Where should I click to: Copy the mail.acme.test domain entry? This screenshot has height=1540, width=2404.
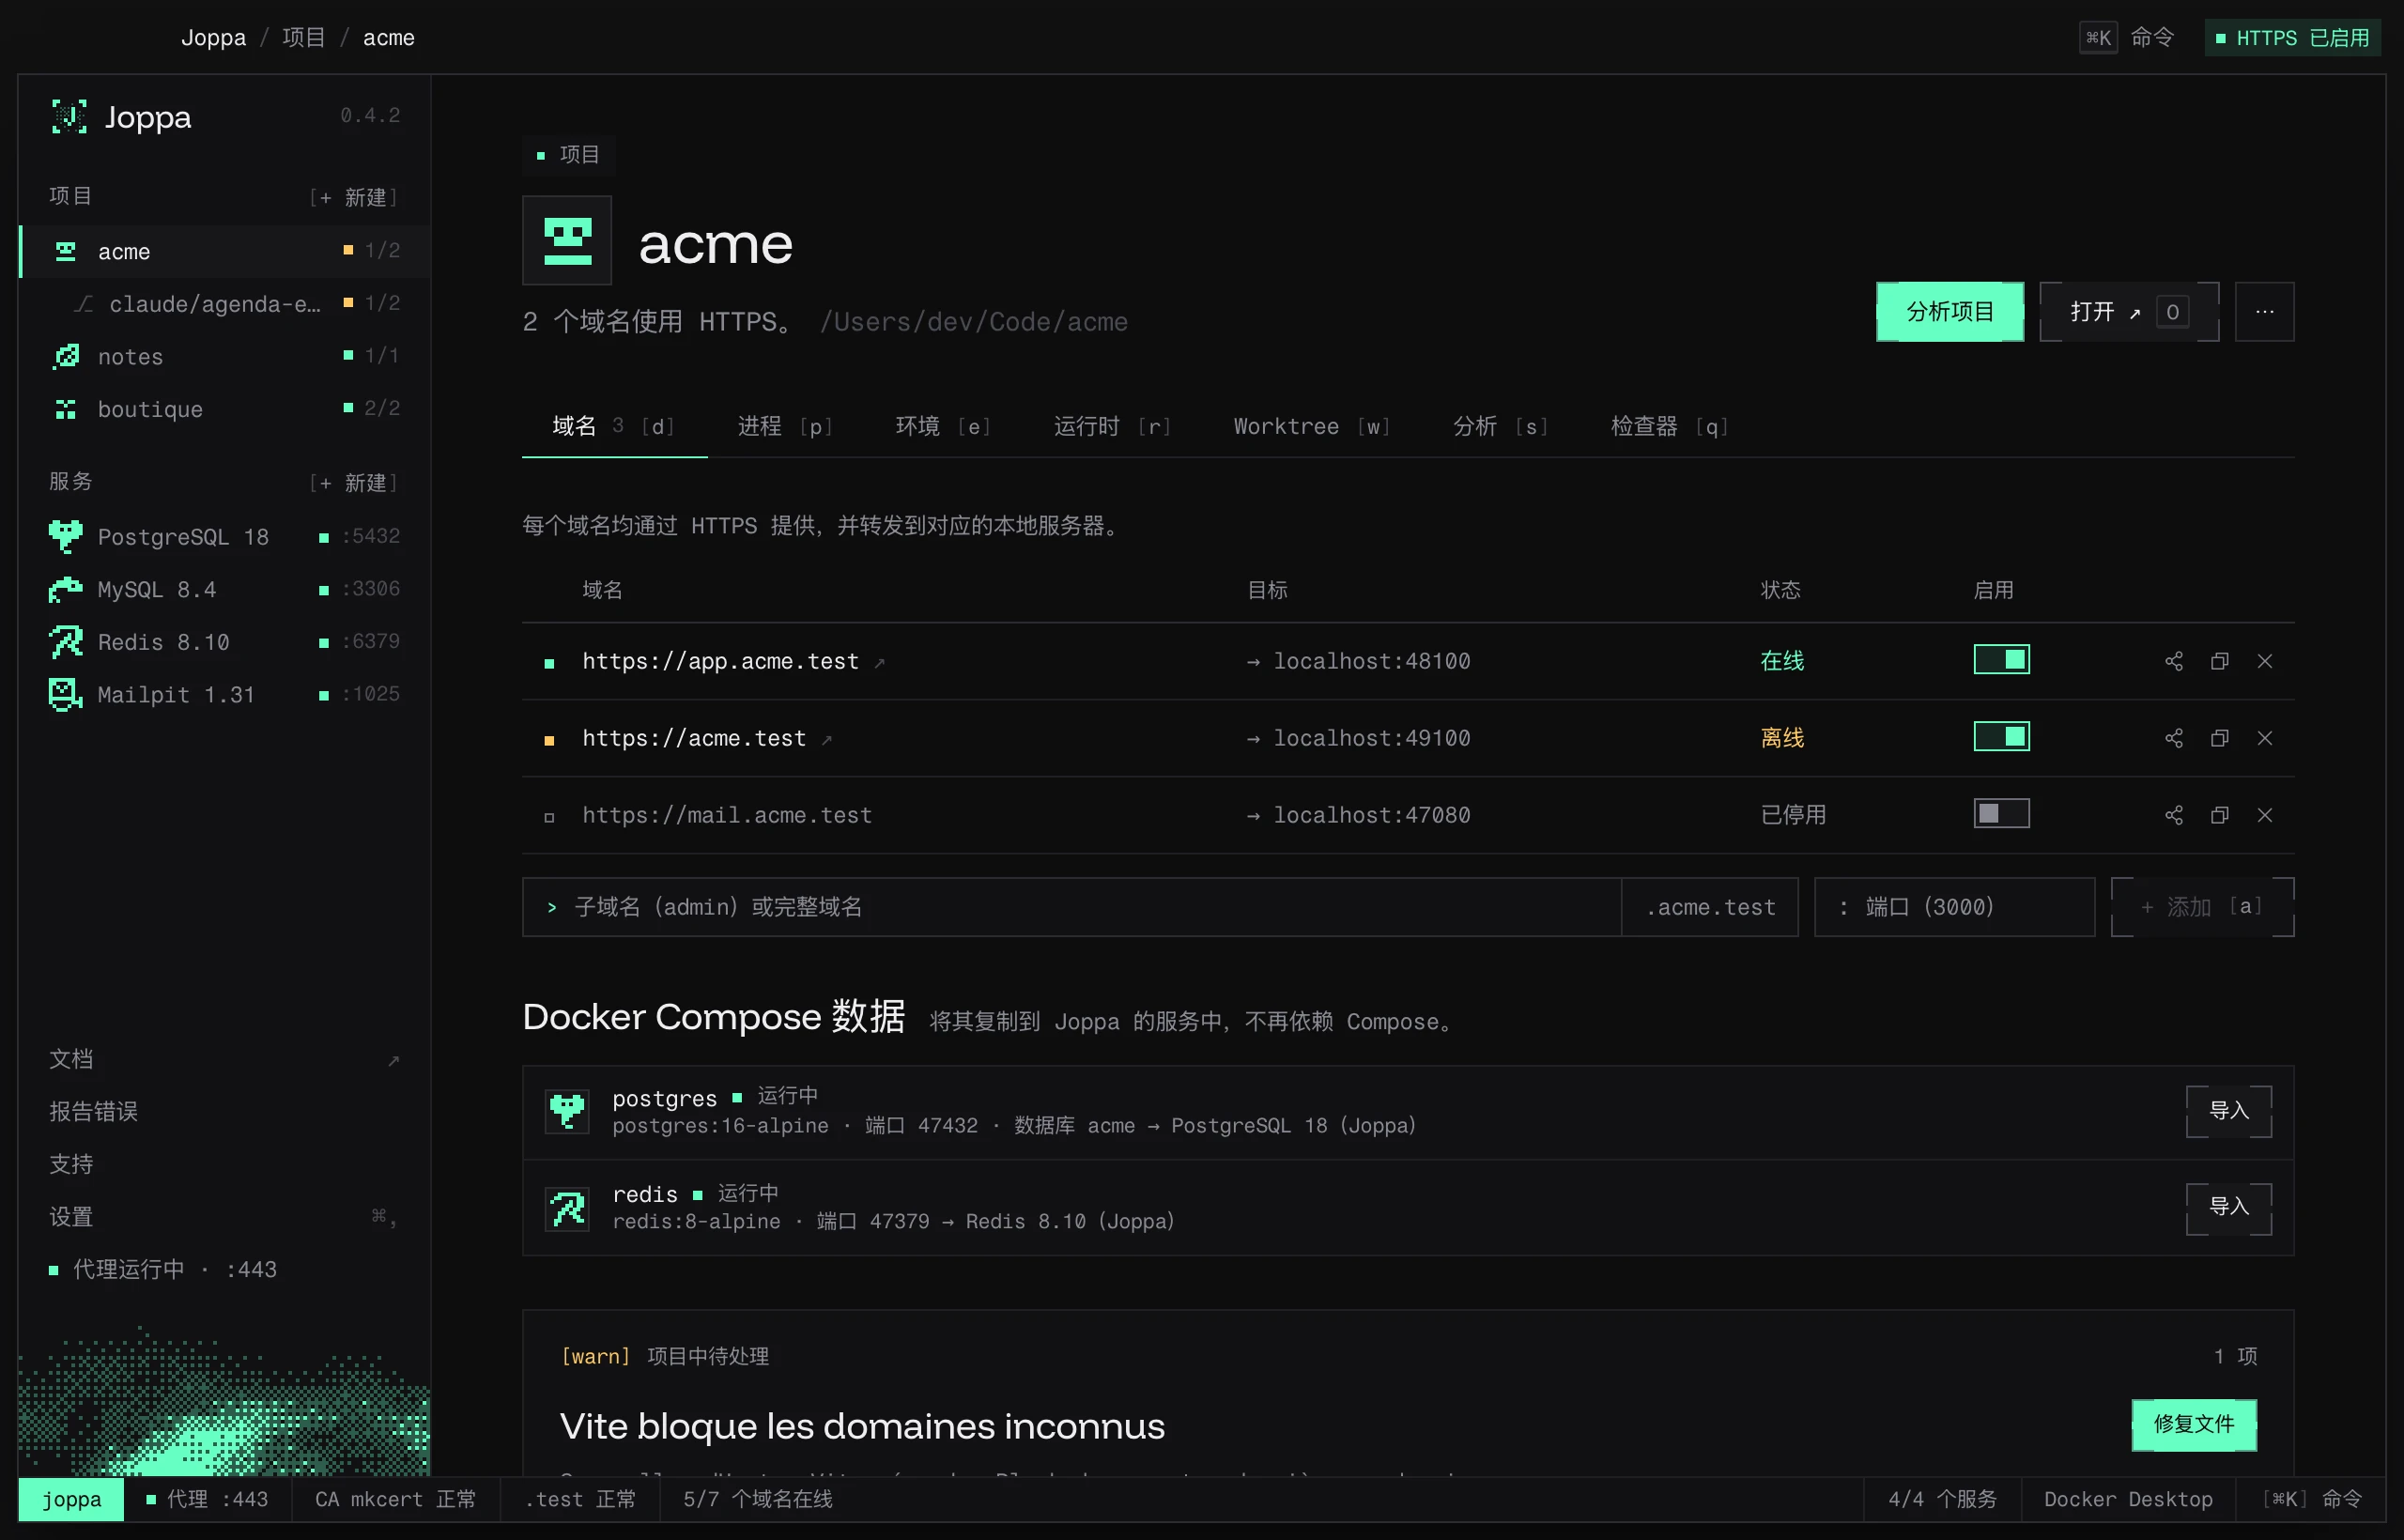(2219, 815)
